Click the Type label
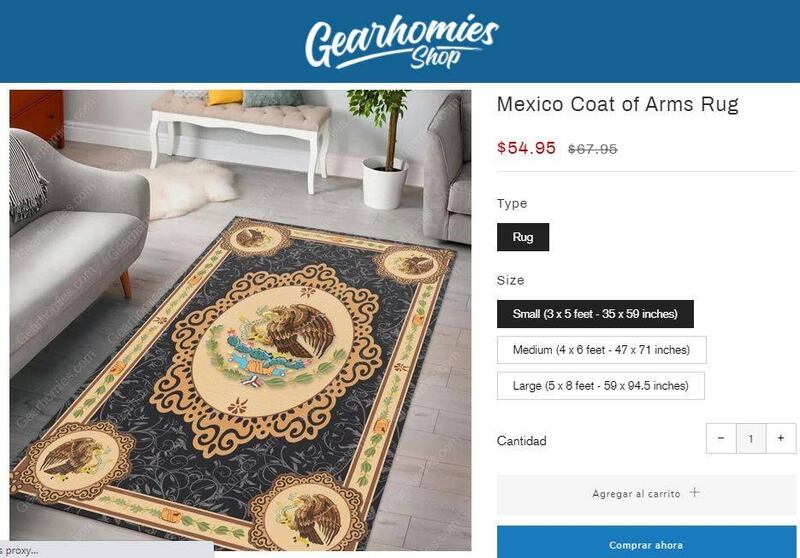Image resolution: width=800 pixels, height=558 pixels. 512,204
